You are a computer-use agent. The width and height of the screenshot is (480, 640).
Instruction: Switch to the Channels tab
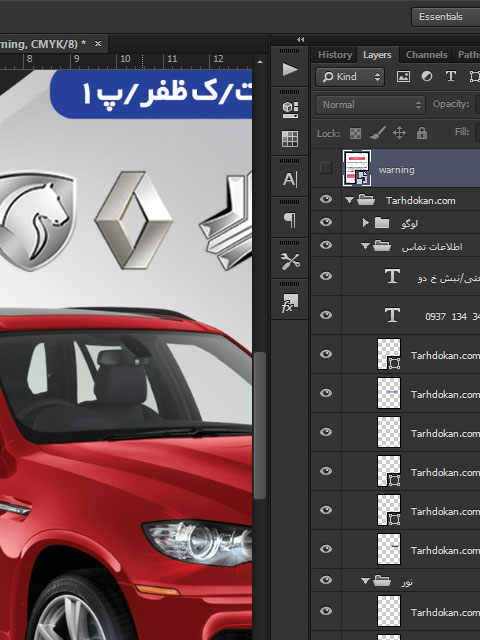click(x=427, y=55)
